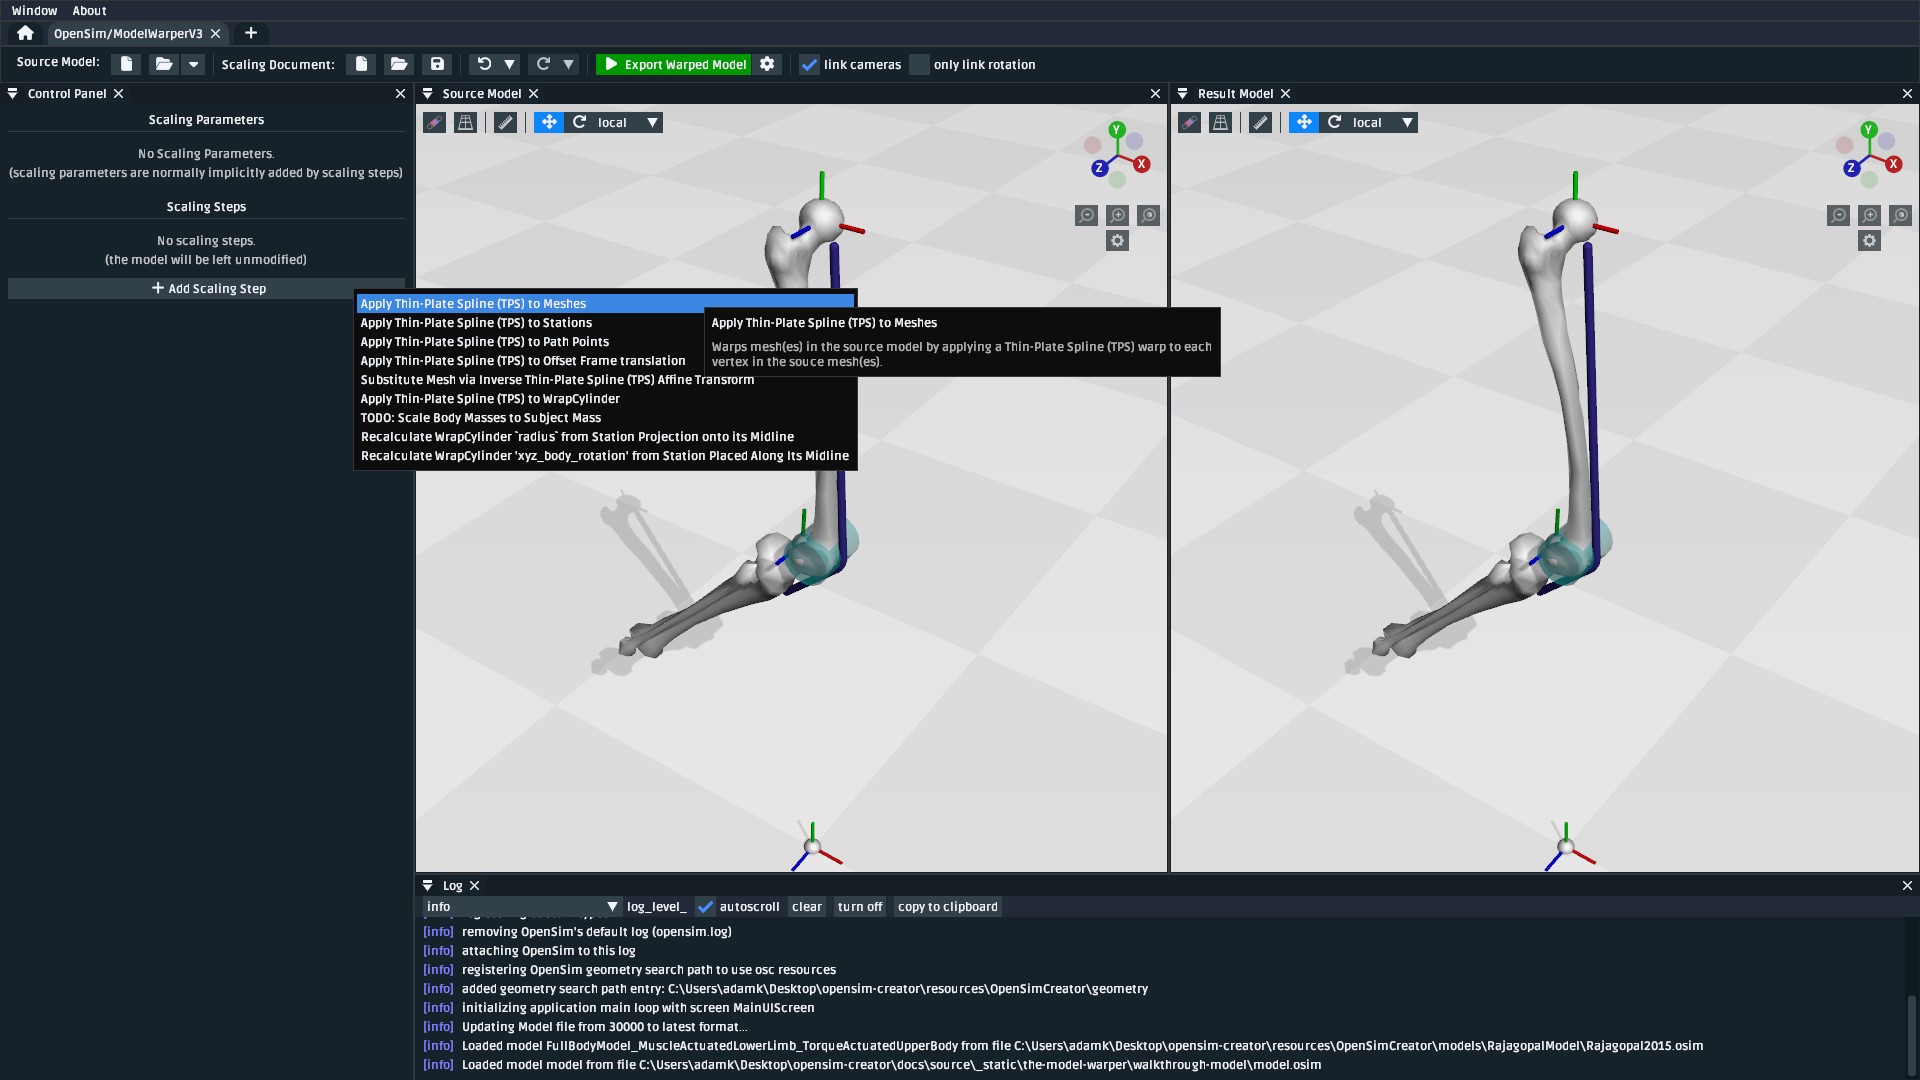Zoom in on Result Model viewer
1920x1080 pixels.
pos(1869,215)
